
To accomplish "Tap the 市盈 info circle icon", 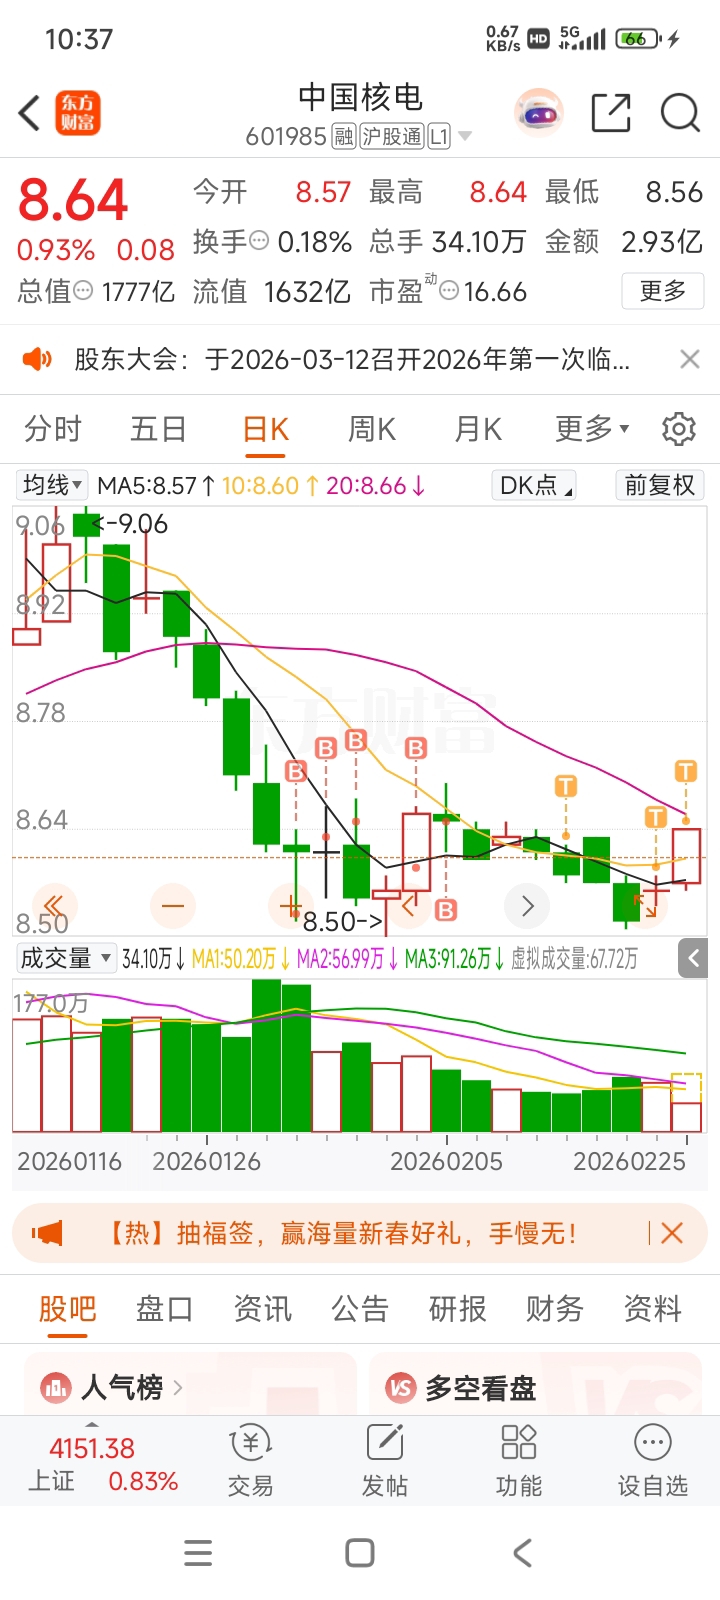I will (450, 291).
